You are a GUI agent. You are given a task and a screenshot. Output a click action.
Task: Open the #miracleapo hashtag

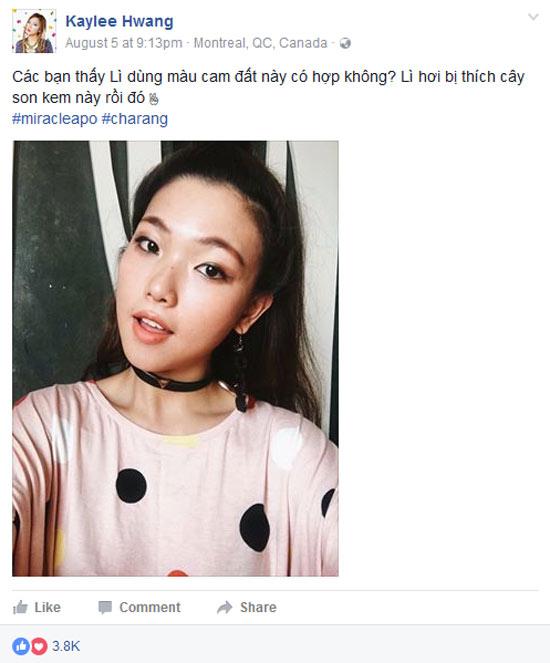(x=55, y=119)
